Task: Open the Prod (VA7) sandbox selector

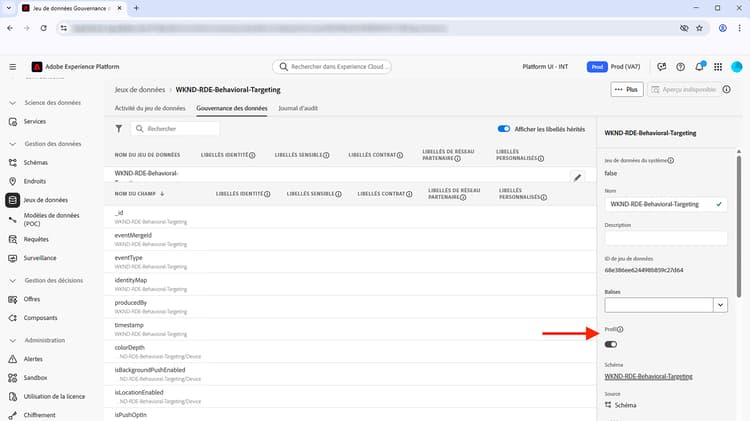Action: click(614, 67)
